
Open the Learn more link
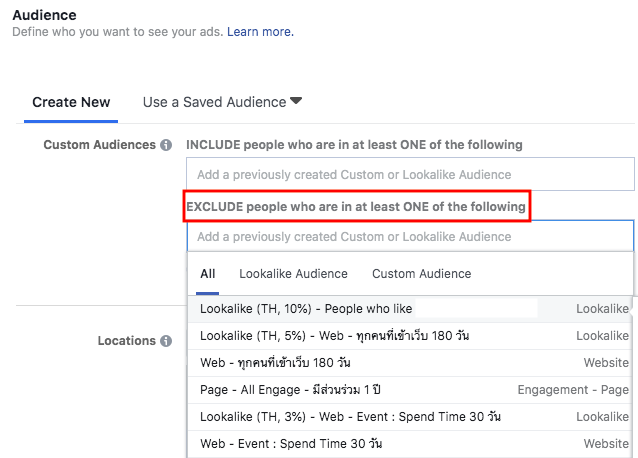(x=260, y=32)
